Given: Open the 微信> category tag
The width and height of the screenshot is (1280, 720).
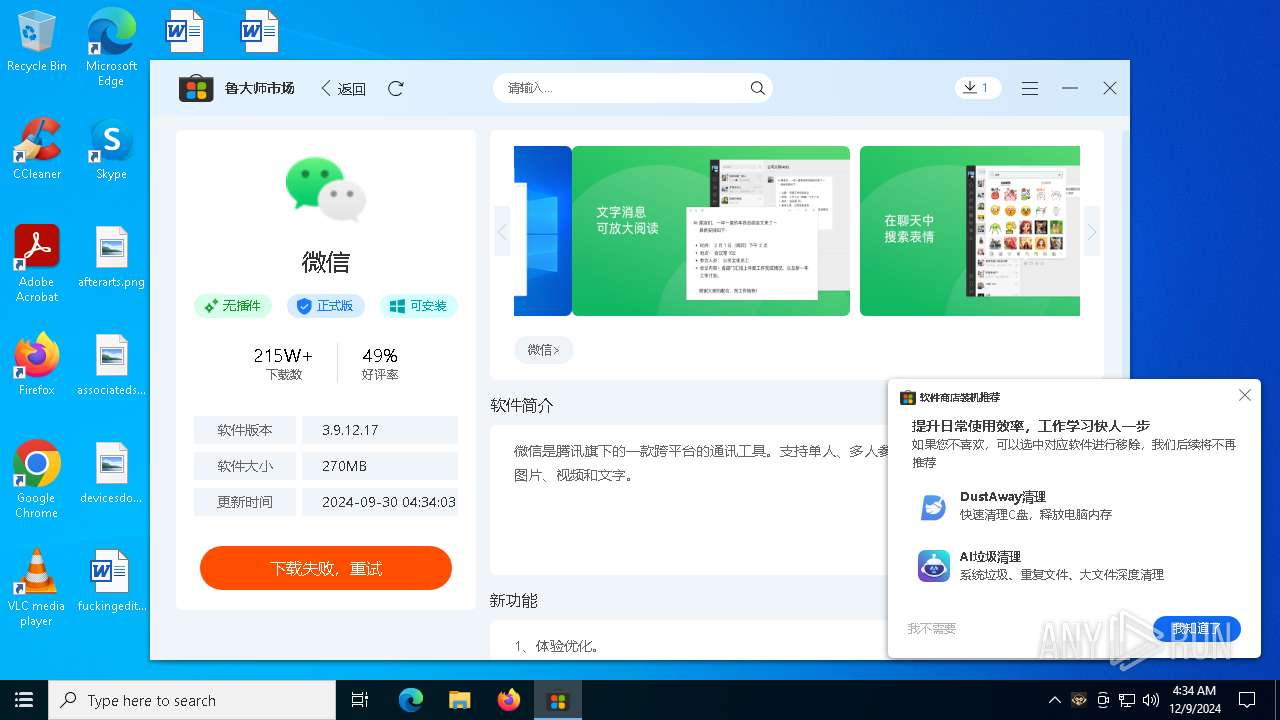Looking at the screenshot, I should point(543,350).
